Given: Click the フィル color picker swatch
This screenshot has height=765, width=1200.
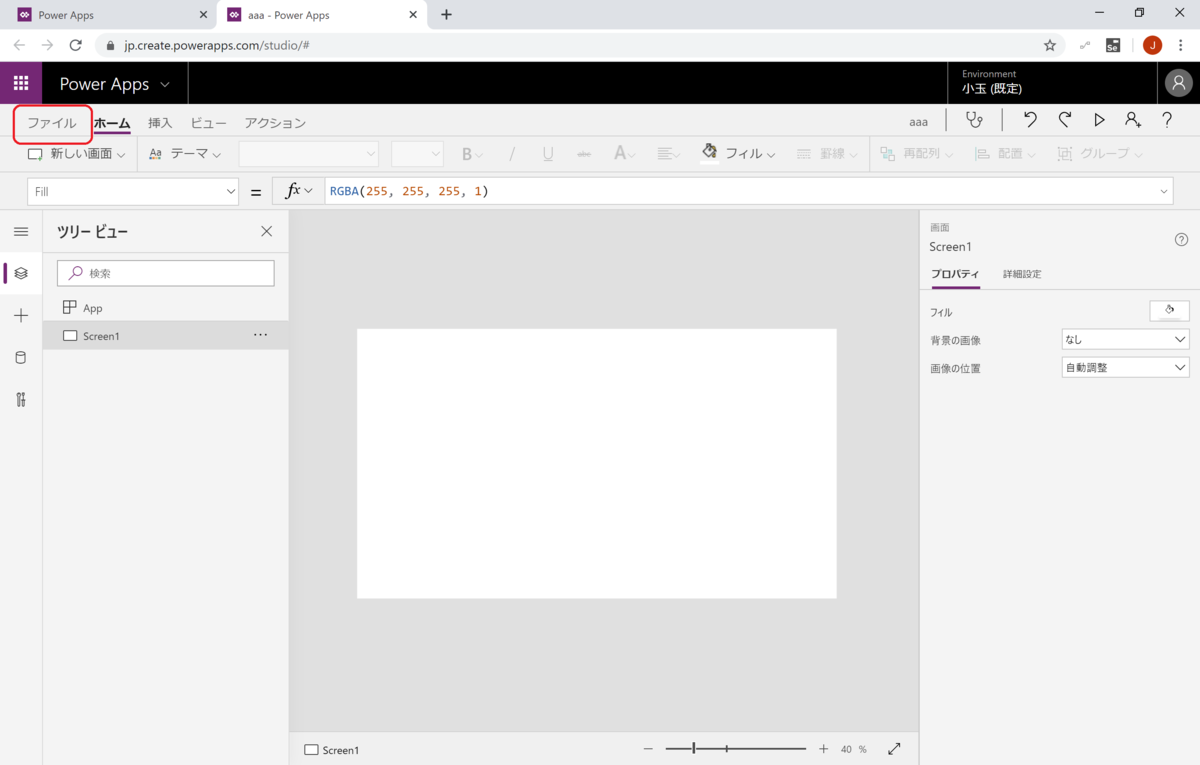Looking at the screenshot, I should click(x=1169, y=311).
